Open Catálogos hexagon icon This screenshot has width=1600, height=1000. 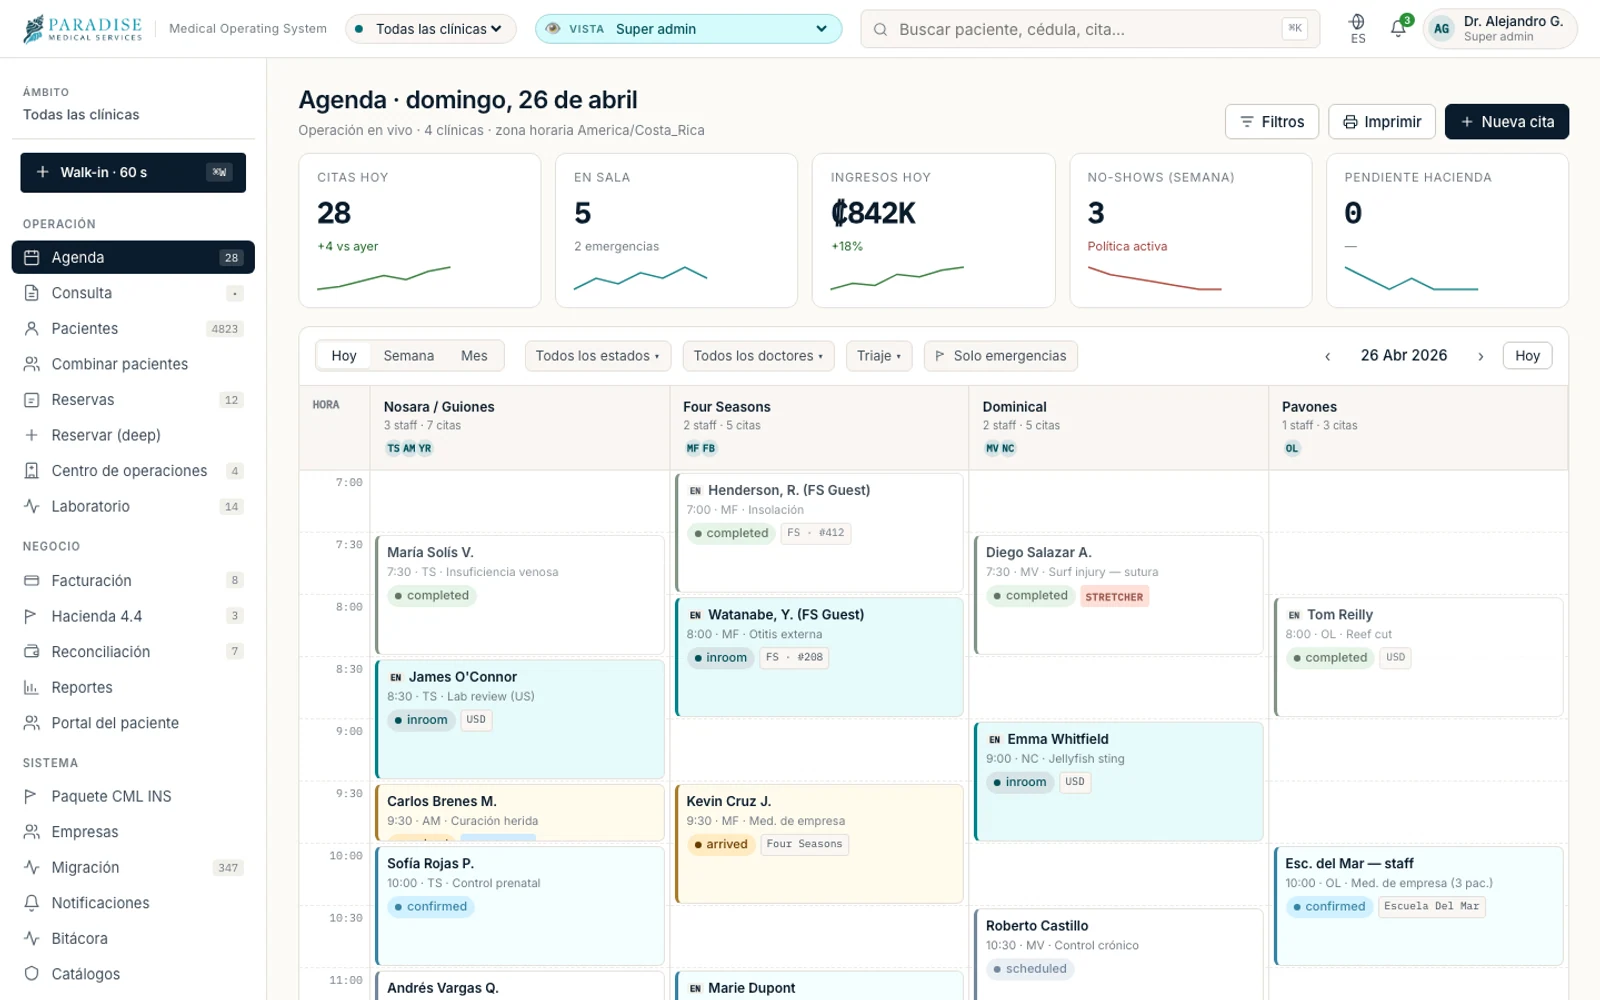[x=31, y=974]
